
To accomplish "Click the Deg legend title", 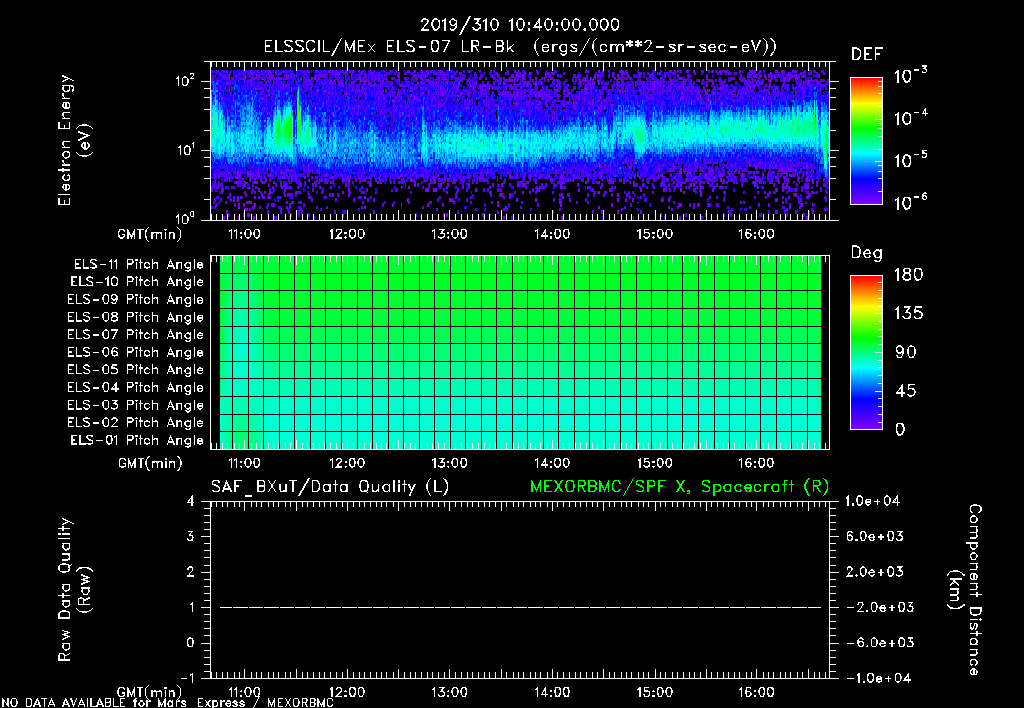I will (x=866, y=253).
